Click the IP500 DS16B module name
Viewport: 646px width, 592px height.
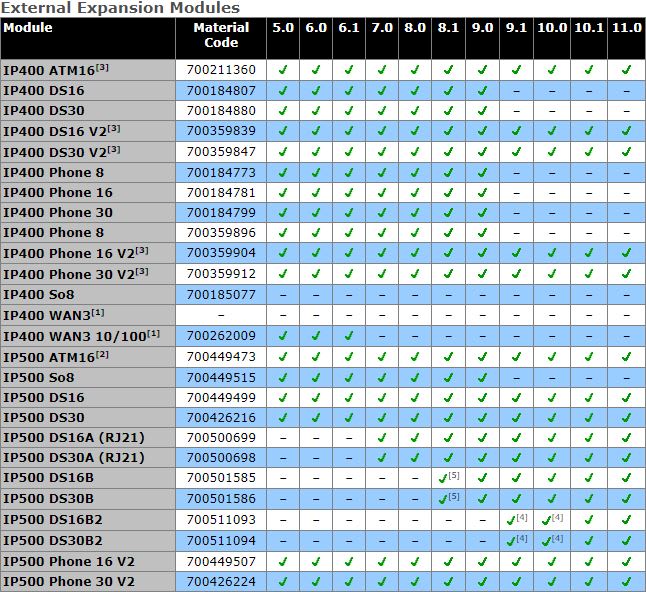point(49,477)
